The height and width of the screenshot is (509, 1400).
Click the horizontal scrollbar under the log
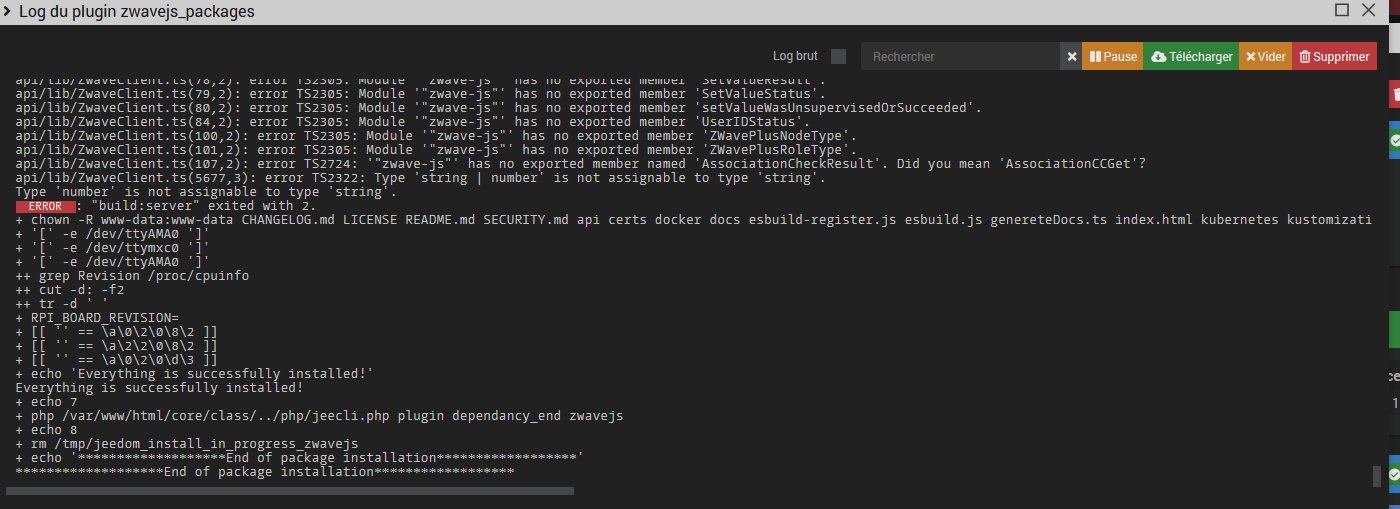pos(290,491)
